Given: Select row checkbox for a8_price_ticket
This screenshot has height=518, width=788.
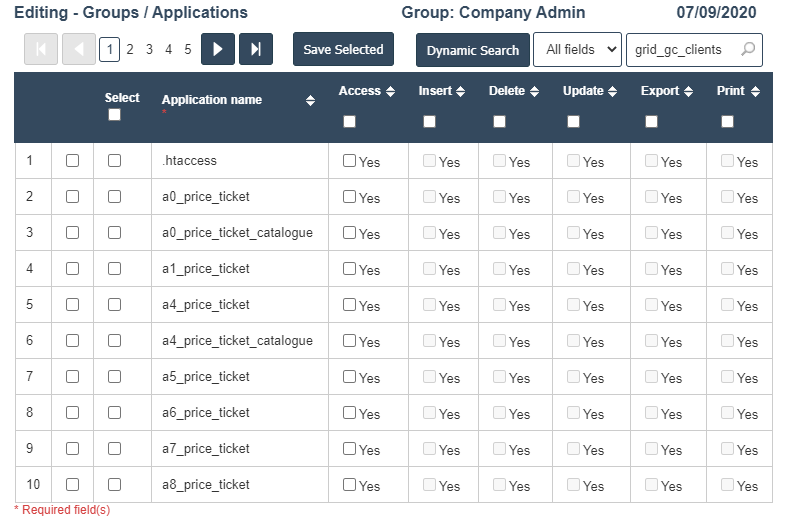Looking at the screenshot, I should [114, 485].
